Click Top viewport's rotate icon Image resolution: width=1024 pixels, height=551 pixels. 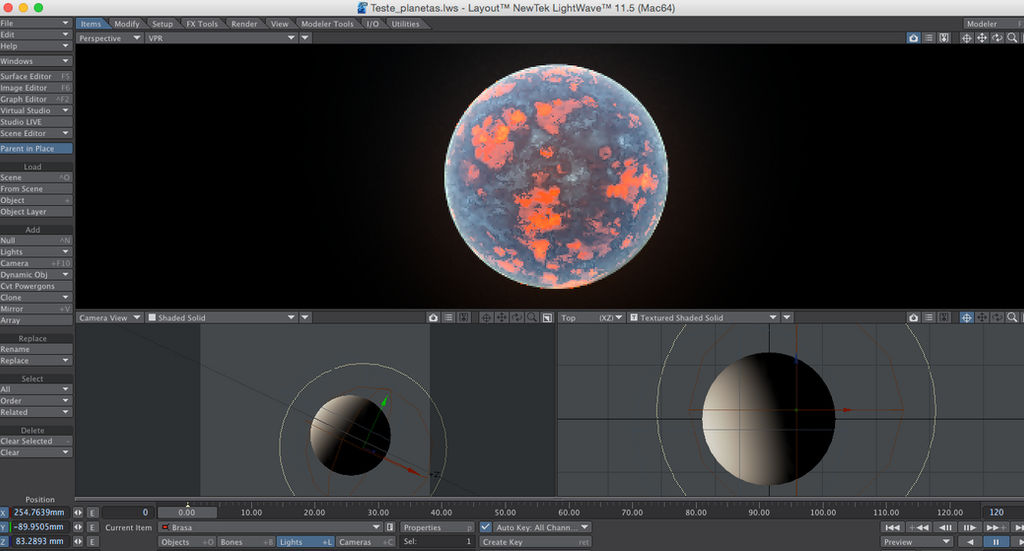[x=997, y=317]
